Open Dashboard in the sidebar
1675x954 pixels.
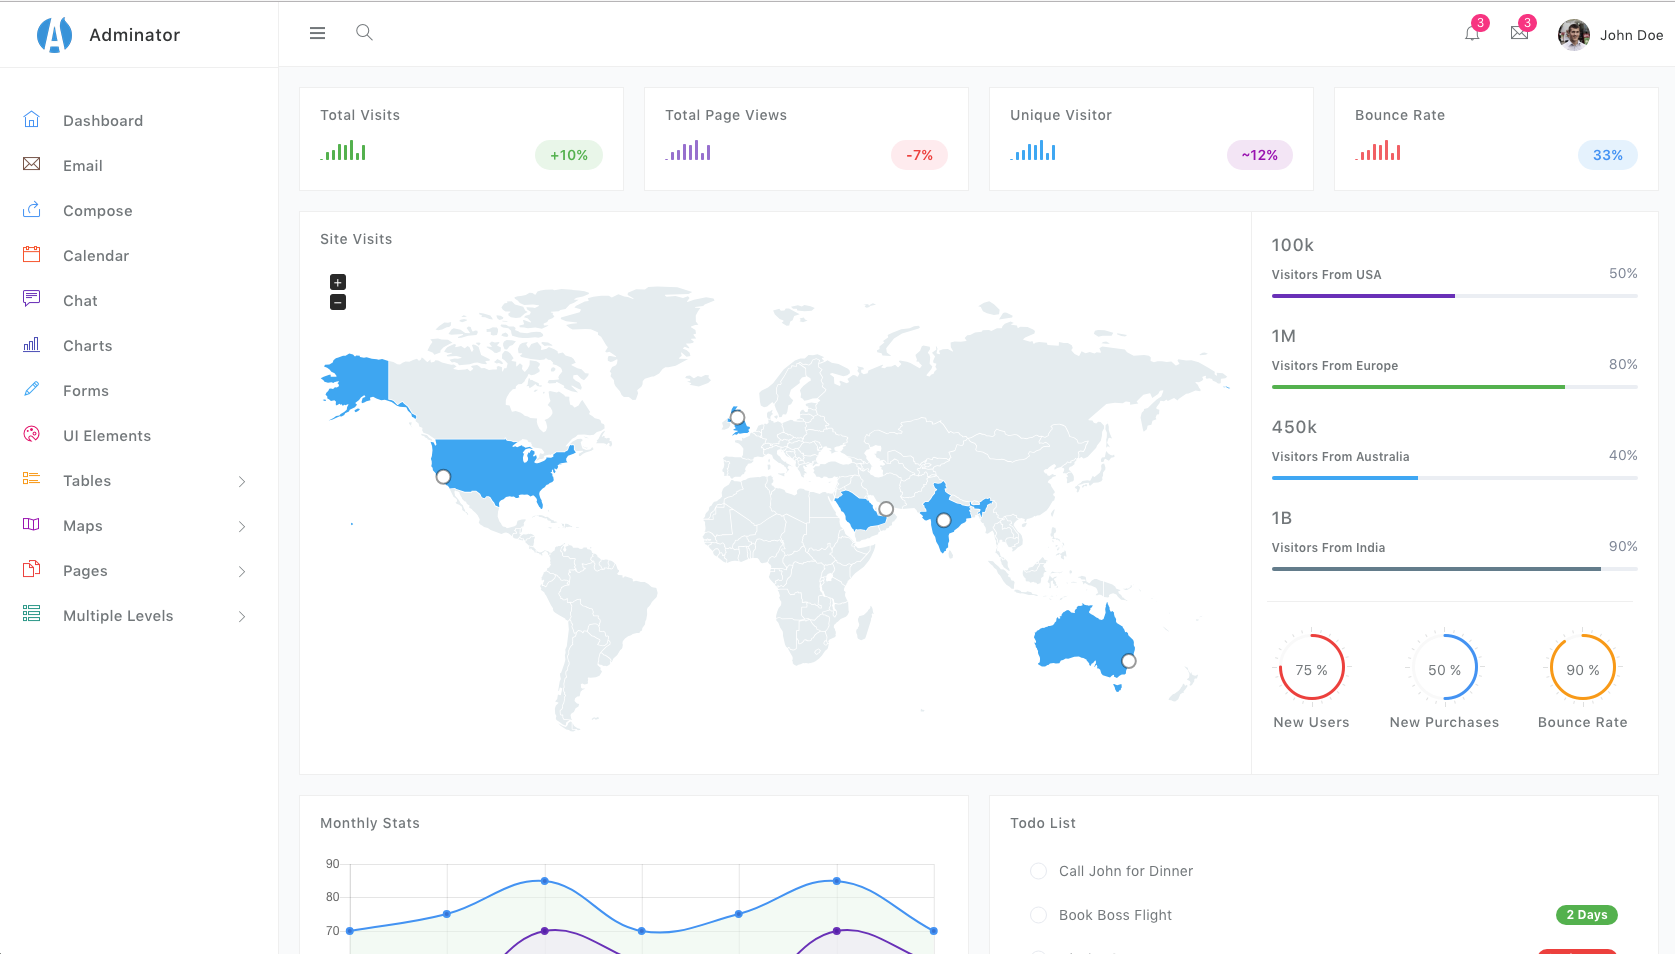[x=103, y=121]
